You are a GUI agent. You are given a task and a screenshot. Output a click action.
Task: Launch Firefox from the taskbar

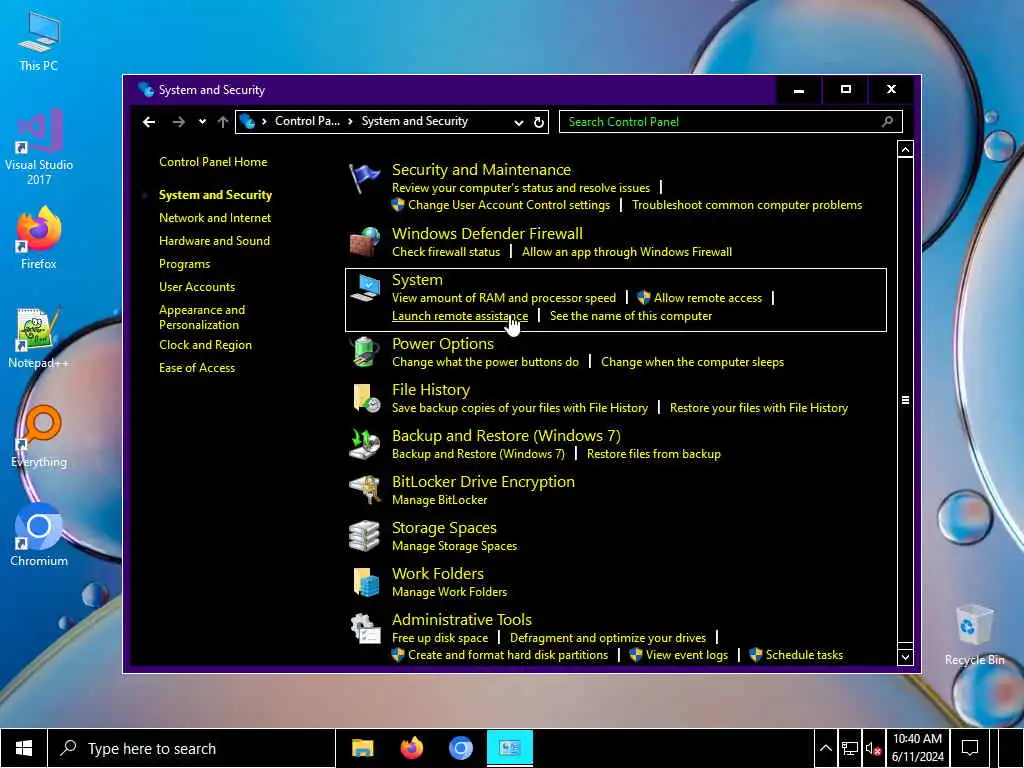(411, 748)
